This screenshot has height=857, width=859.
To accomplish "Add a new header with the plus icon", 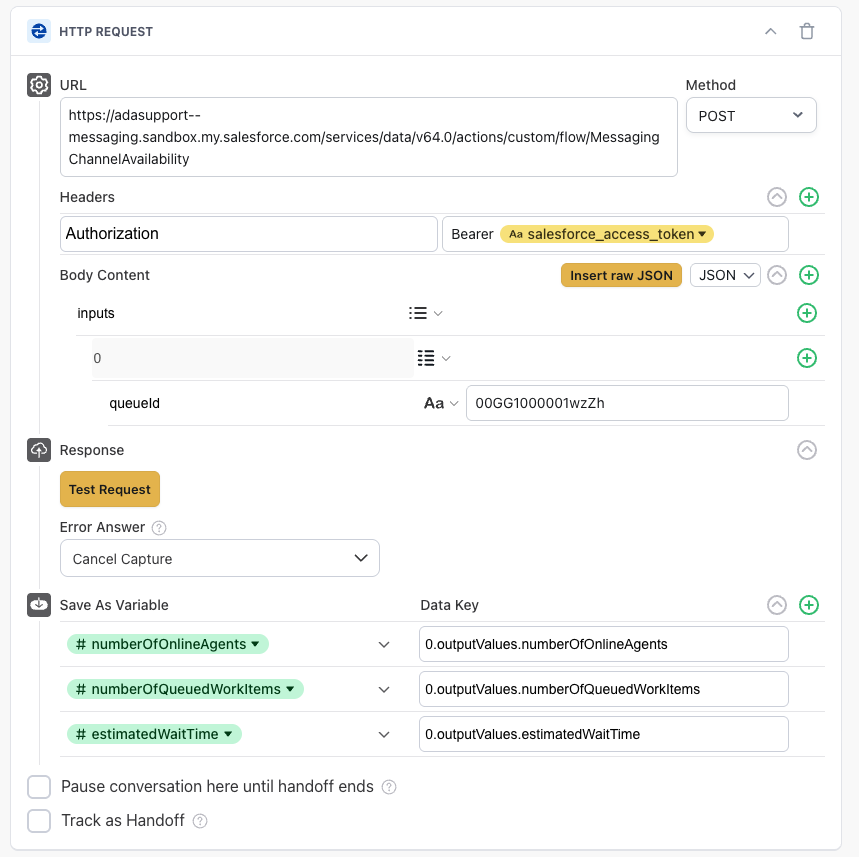I will coord(809,197).
